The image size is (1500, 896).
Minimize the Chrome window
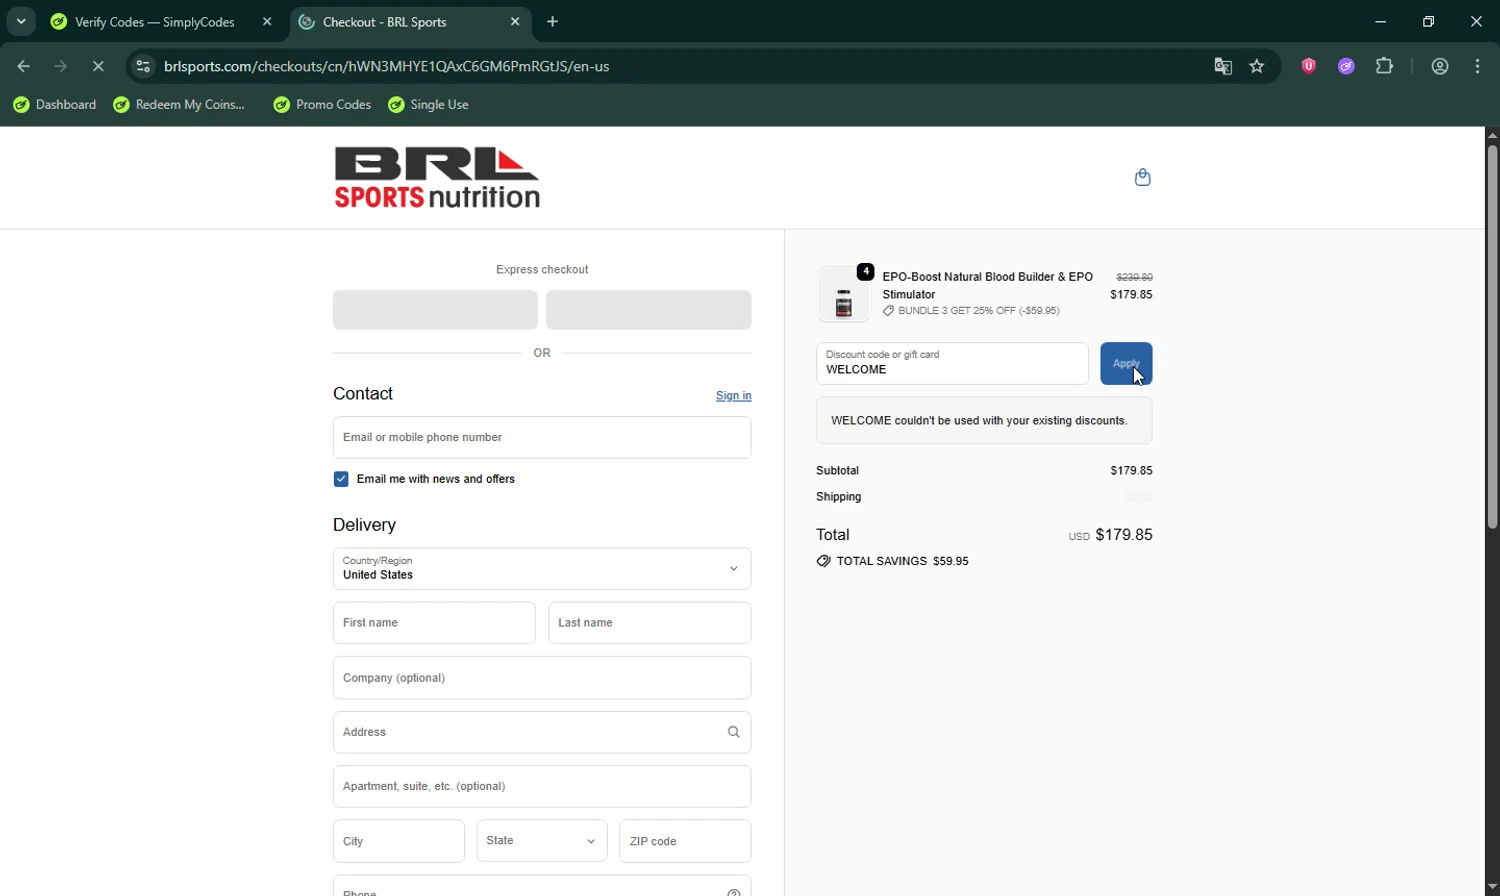pos(1381,21)
